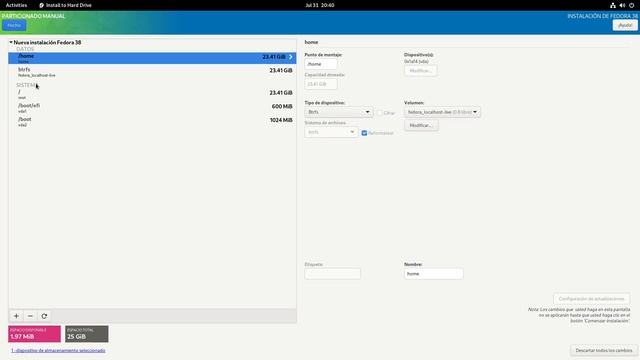Click the Punto de montaje field
This screenshot has height=360, width=640.
[x=321, y=64]
